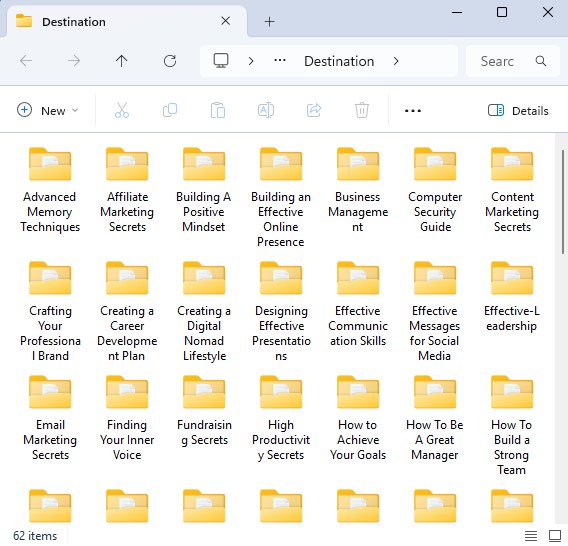This screenshot has width=568, height=546.
Task: Toggle the Details pane
Action: tap(518, 110)
